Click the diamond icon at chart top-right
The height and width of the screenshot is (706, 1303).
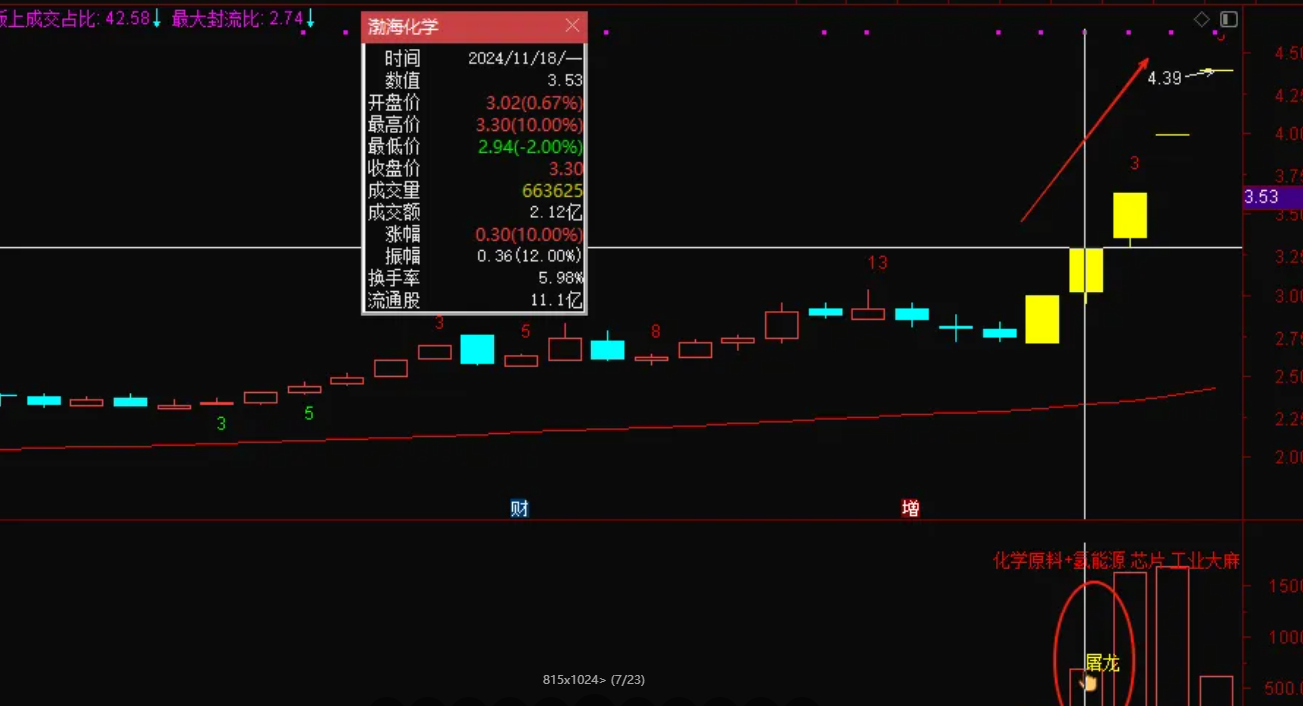coord(1202,19)
